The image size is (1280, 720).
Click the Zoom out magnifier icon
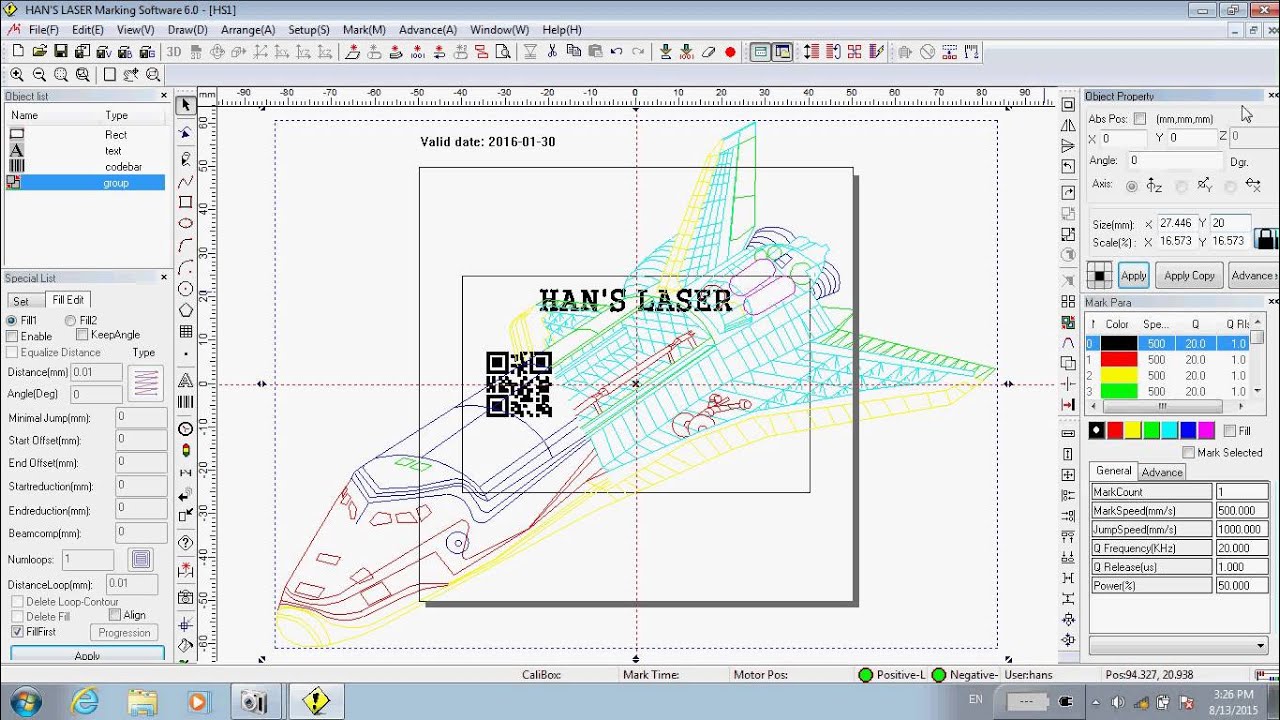(x=39, y=74)
